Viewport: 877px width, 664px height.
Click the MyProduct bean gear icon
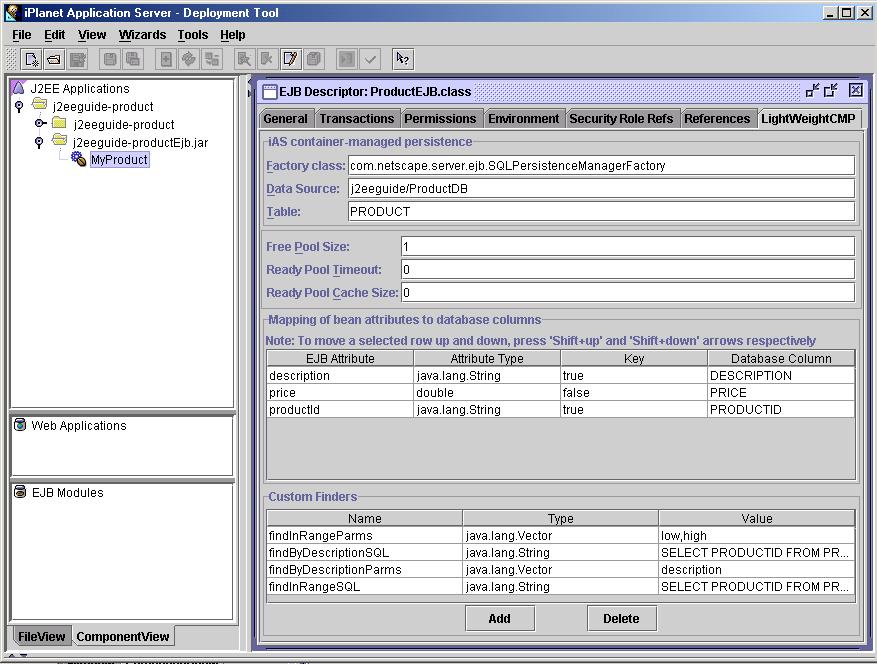click(x=78, y=159)
